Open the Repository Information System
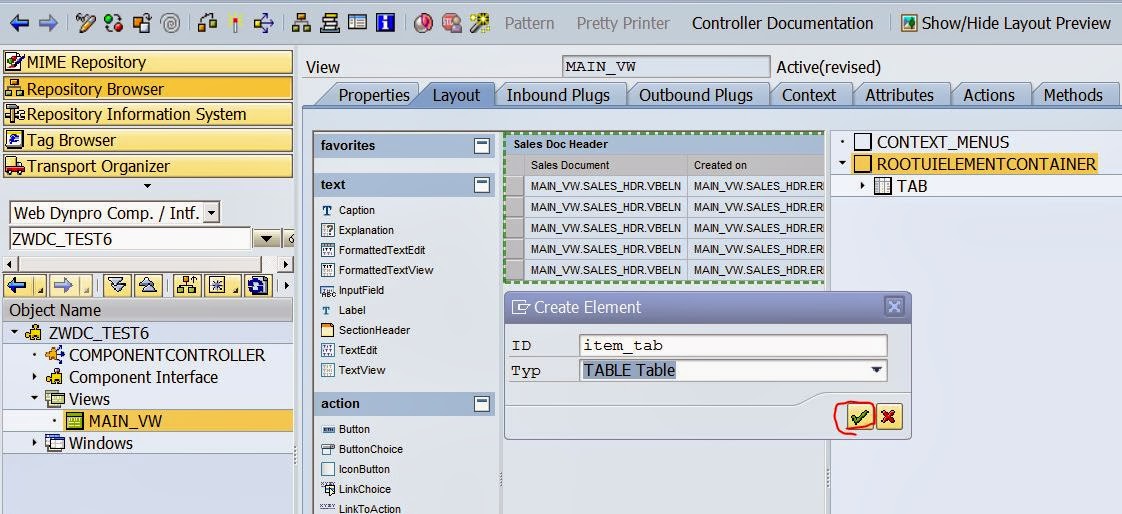The height and width of the screenshot is (514, 1122). coord(148,115)
